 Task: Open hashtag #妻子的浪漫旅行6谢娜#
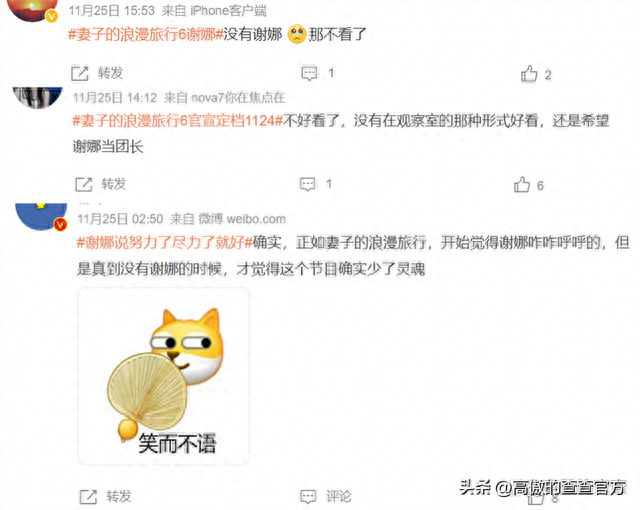(146, 34)
